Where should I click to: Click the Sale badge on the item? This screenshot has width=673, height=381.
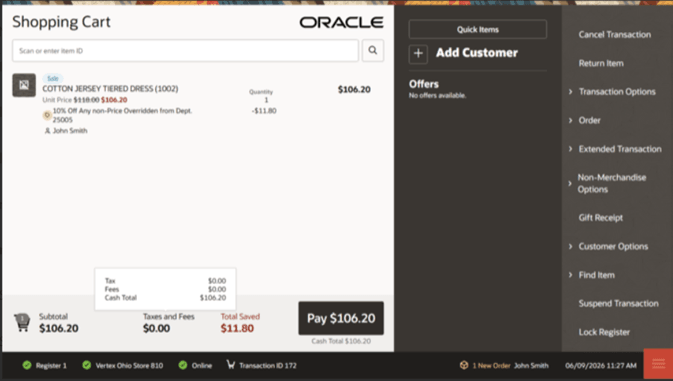coord(53,78)
